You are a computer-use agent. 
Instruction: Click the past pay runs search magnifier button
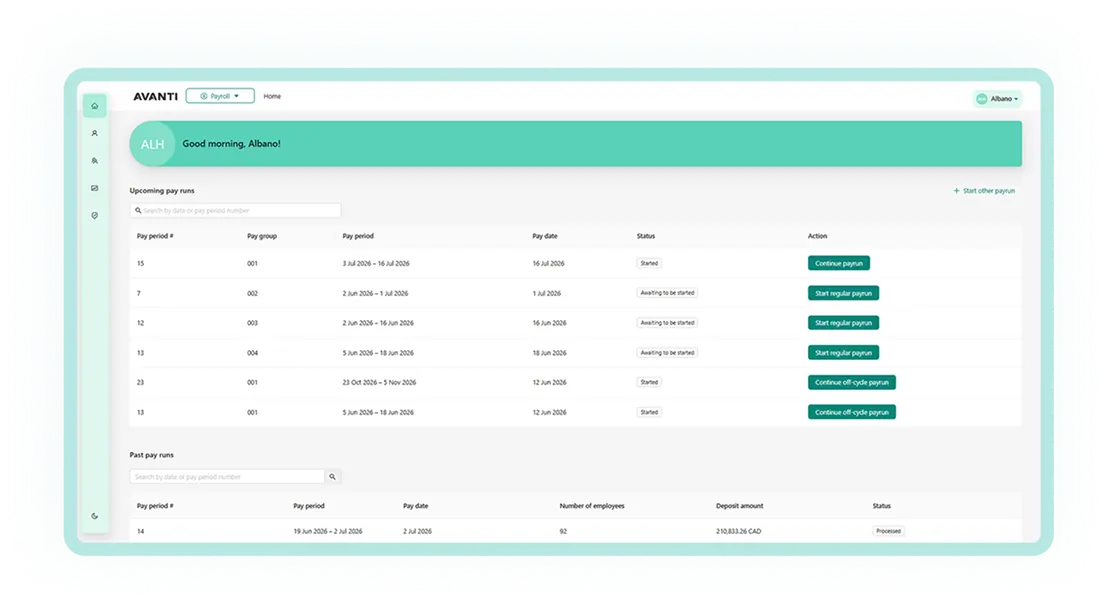(332, 477)
